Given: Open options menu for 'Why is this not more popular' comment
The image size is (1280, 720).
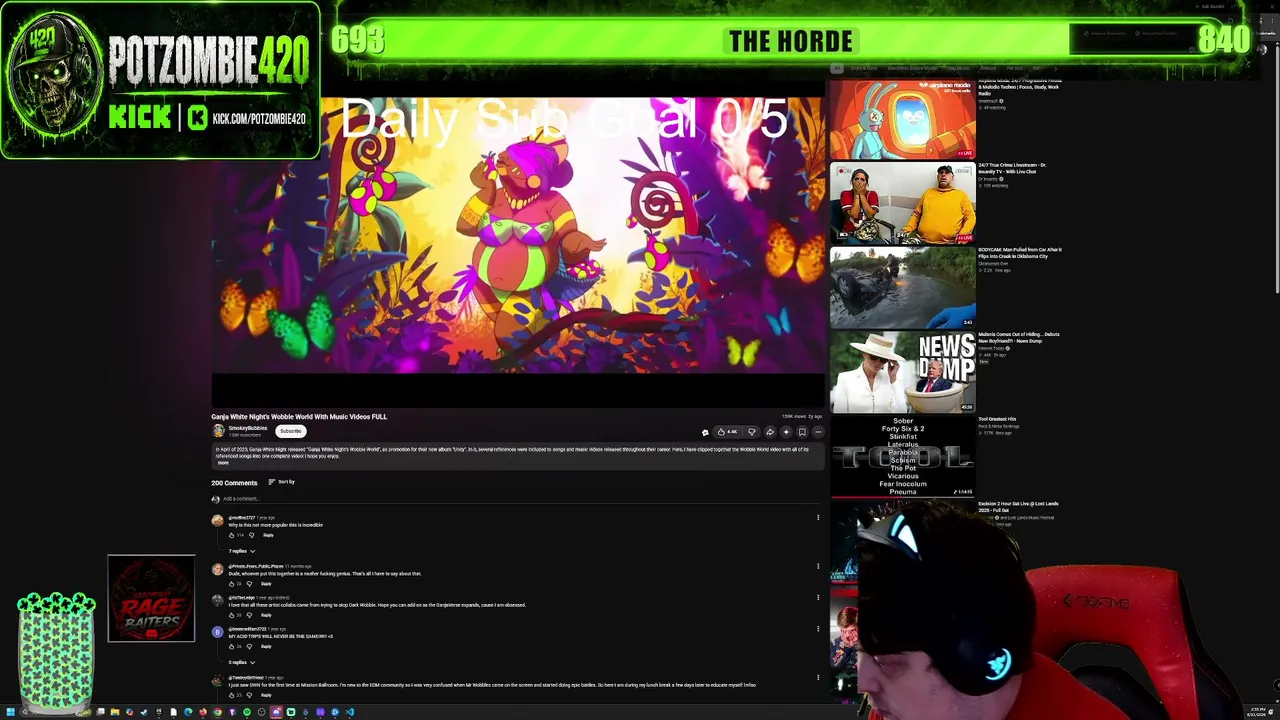Looking at the screenshot, I should pos(818,518).
